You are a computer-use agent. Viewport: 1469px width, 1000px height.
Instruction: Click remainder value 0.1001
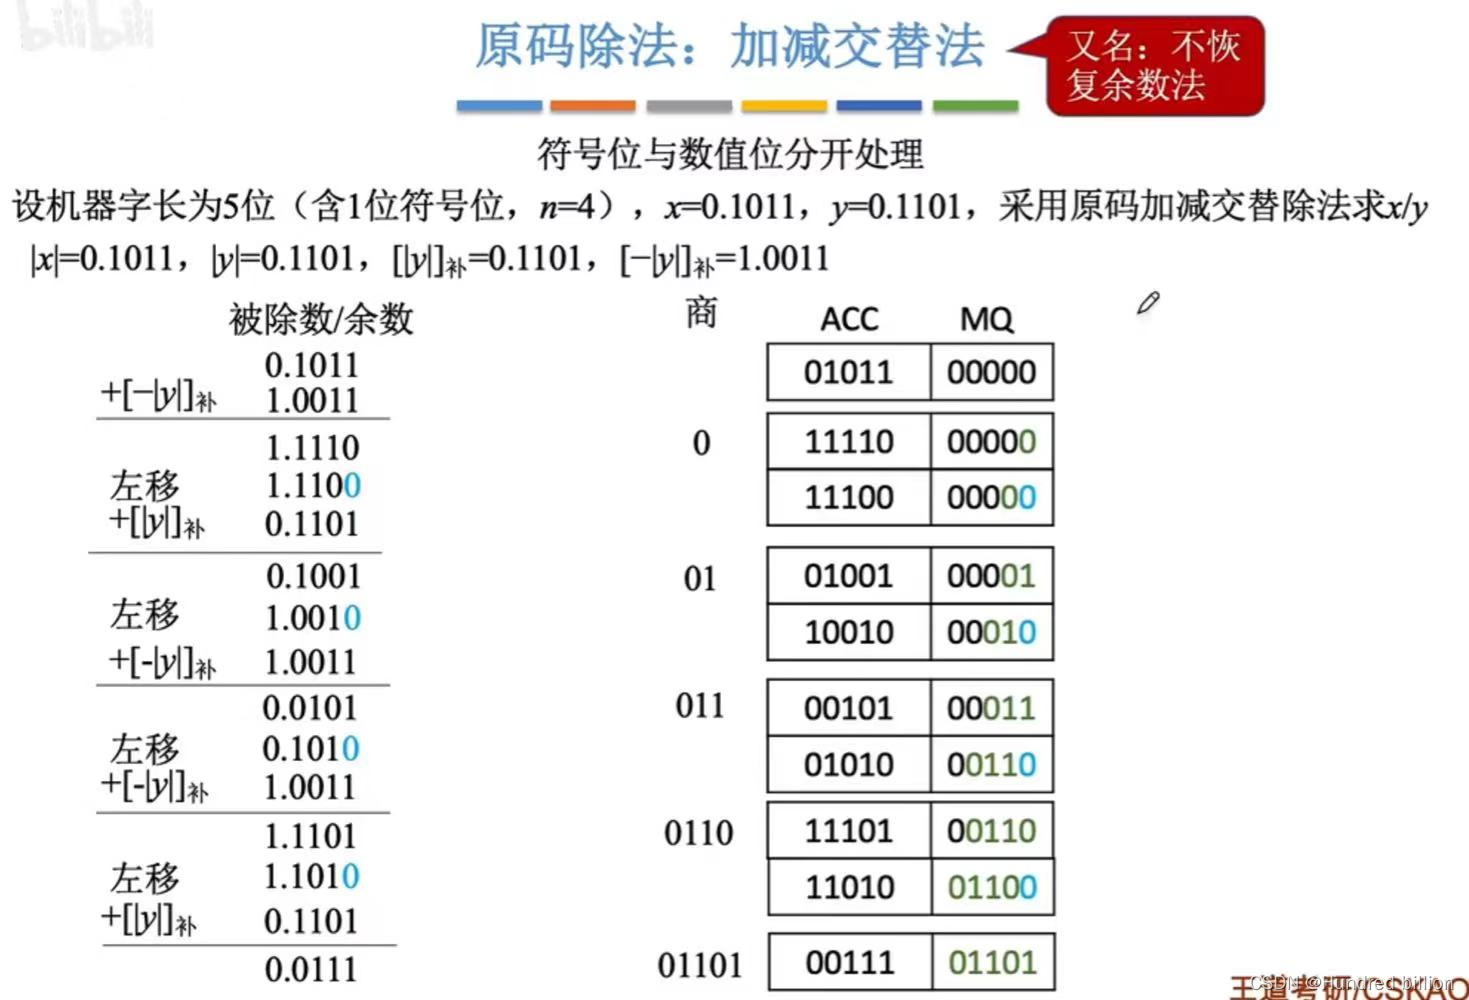coord(313,576)
